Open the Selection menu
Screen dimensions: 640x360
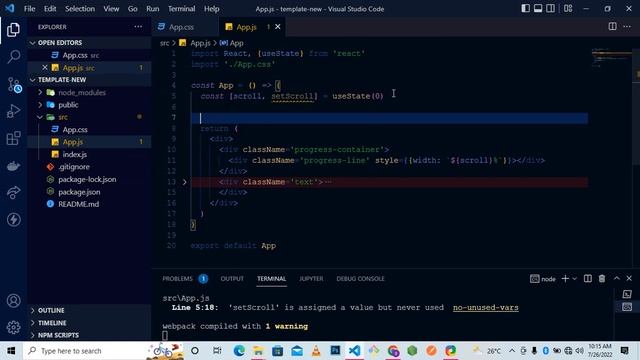(80, 9)
